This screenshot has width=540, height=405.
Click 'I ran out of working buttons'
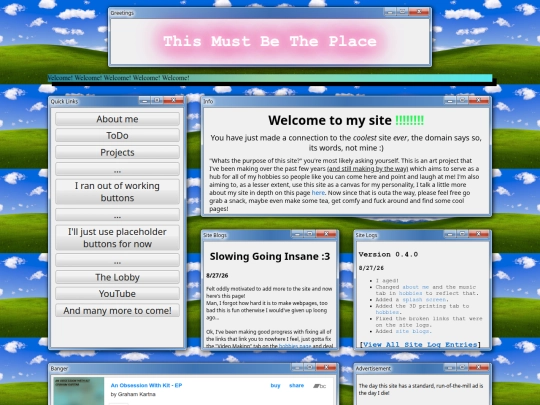click(117, 192)
